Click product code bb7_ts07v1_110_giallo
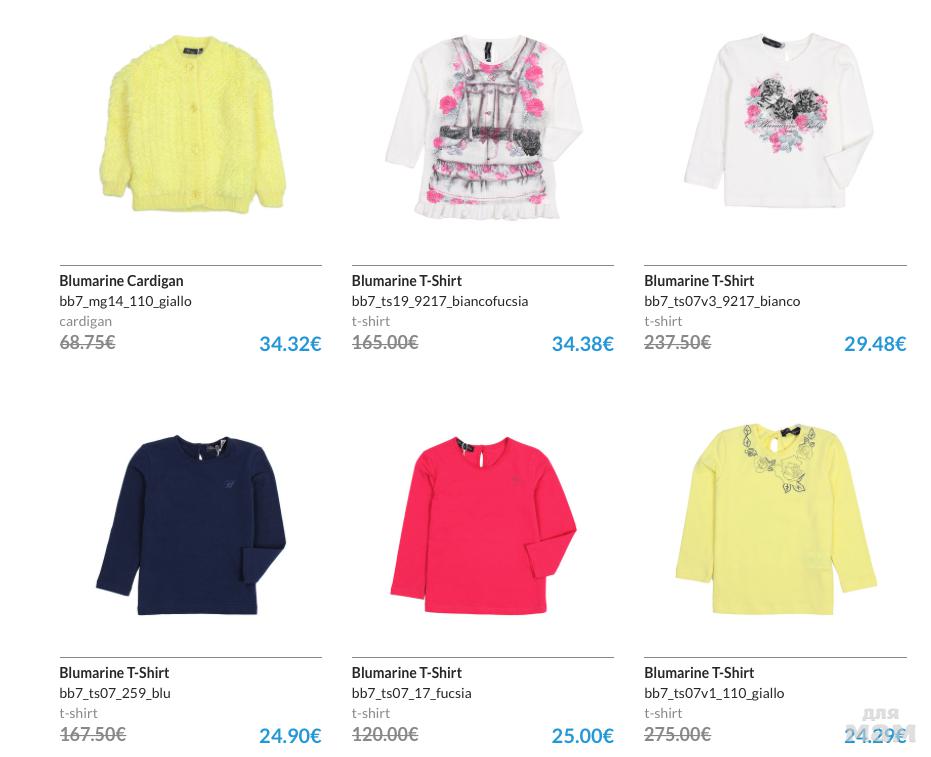The width and height of the screenshot is (931, 757). [714, 693]
